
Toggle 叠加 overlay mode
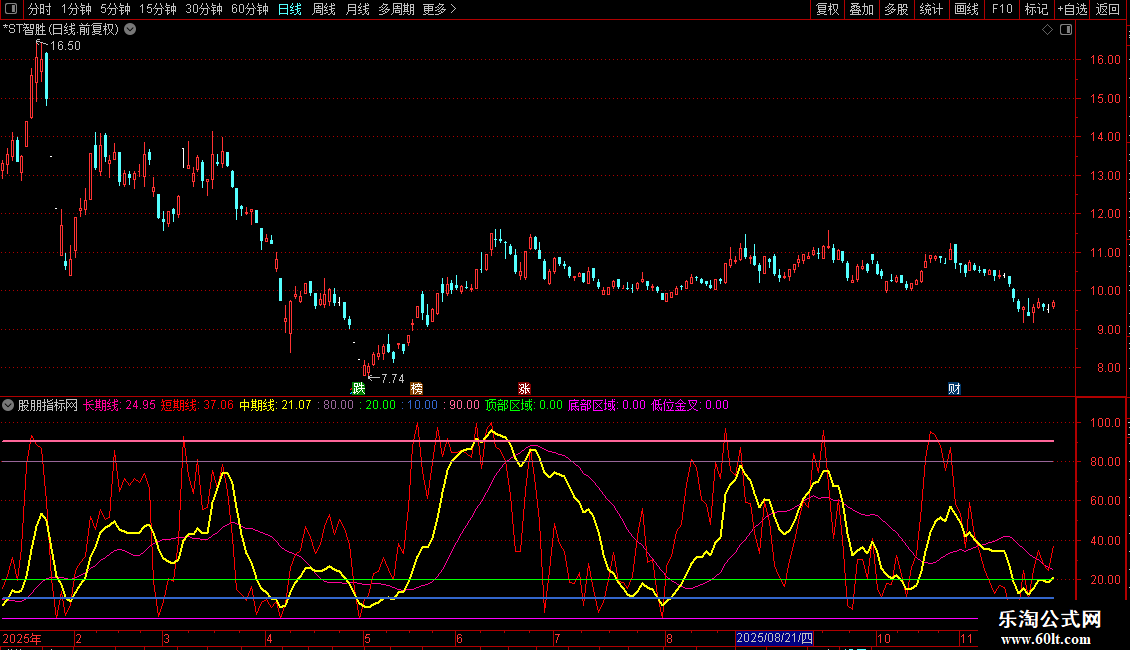pos(861,10)
